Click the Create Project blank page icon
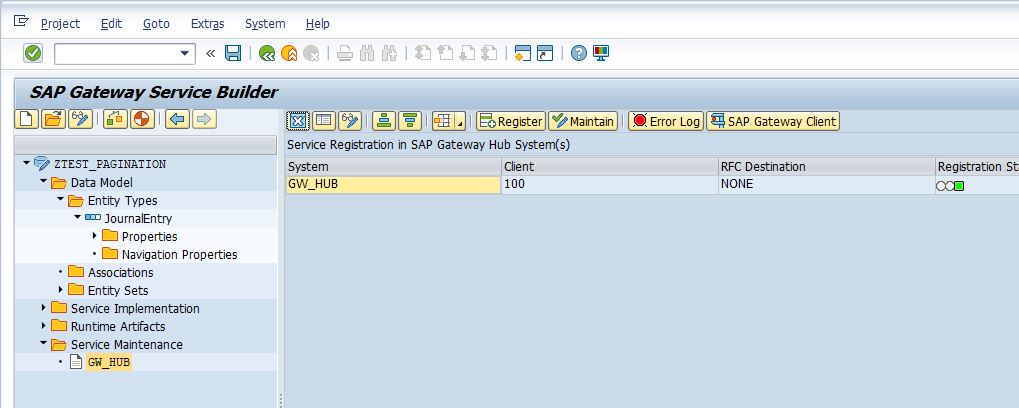 coord(27,120)
